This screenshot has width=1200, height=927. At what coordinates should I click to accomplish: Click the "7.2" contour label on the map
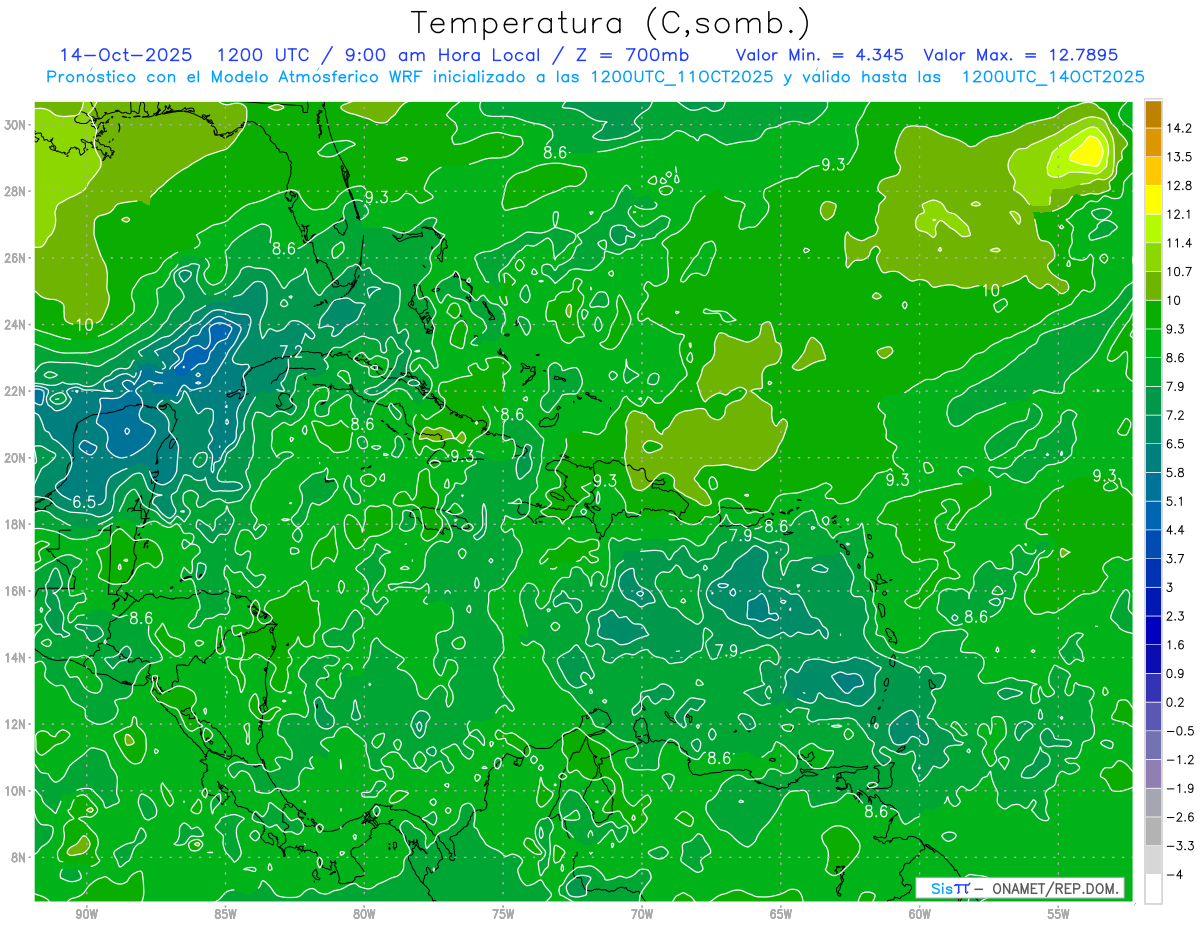(x=291, y=351)
